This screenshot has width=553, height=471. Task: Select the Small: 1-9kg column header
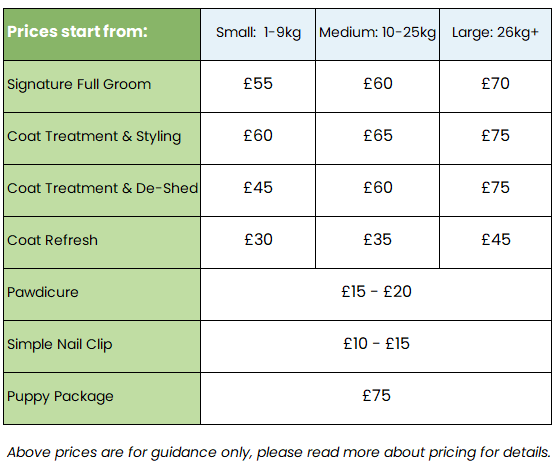(x=258, y=32)
